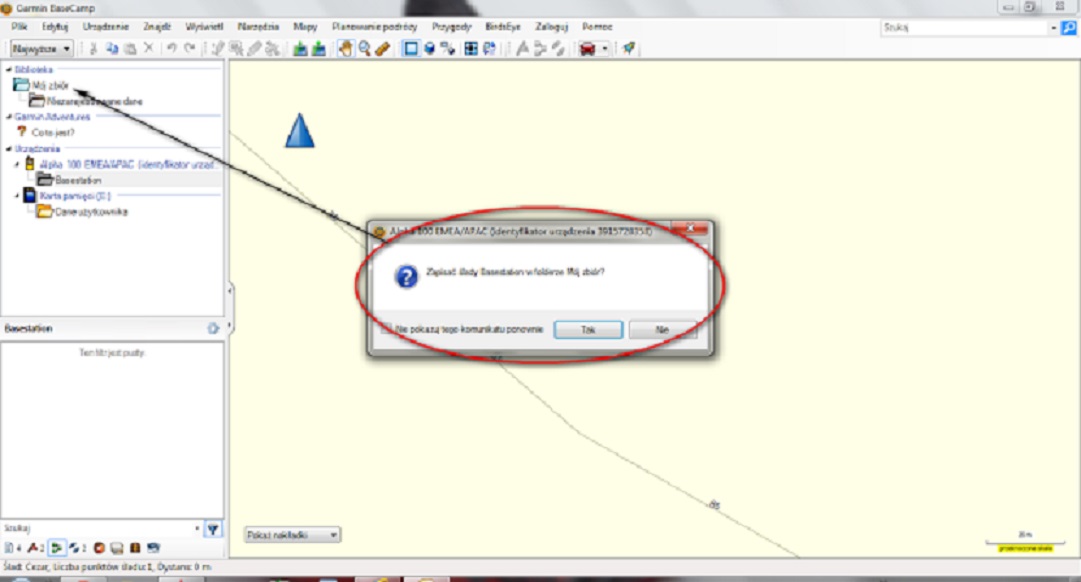The image size is (1081, 582).
Task: Select the Zoom magnifier tool
Action: click(364, 48)
